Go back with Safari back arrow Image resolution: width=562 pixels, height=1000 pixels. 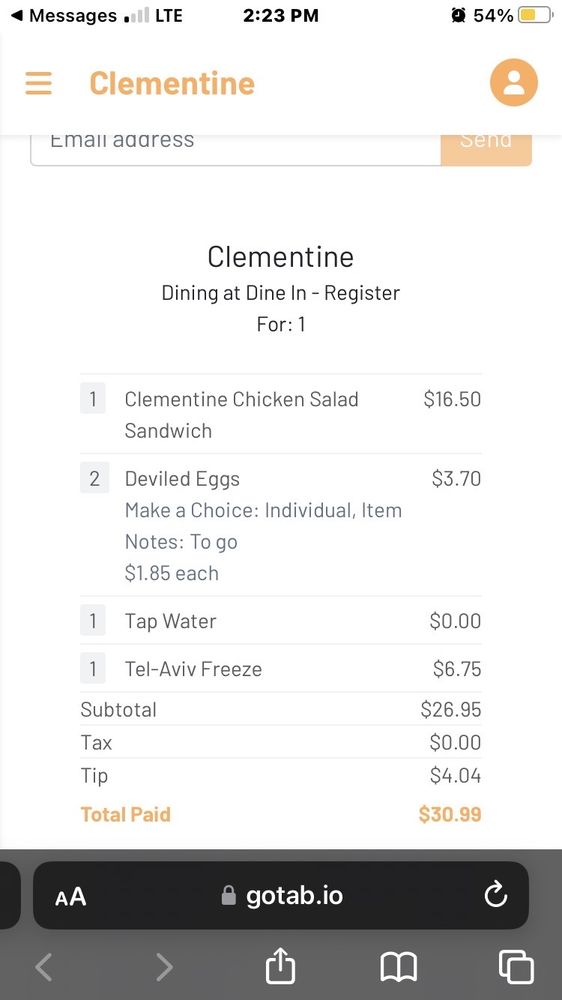tap(43, 967)
